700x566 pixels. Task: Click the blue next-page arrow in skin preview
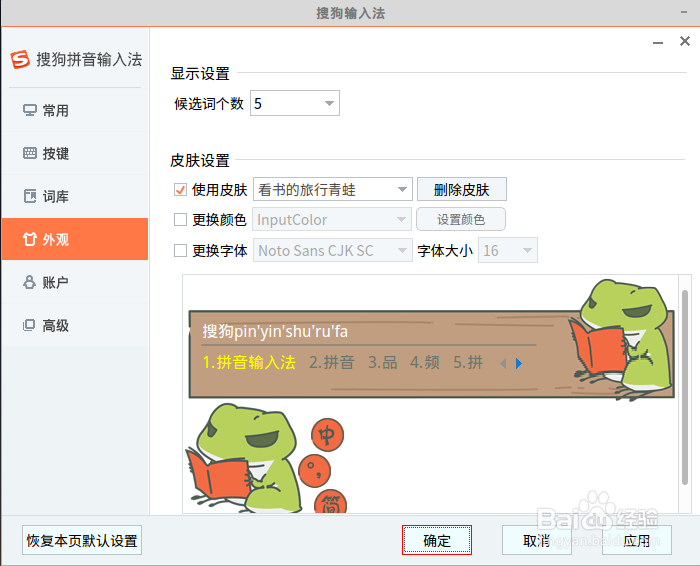pyautogui.click(x=518, y=363)
